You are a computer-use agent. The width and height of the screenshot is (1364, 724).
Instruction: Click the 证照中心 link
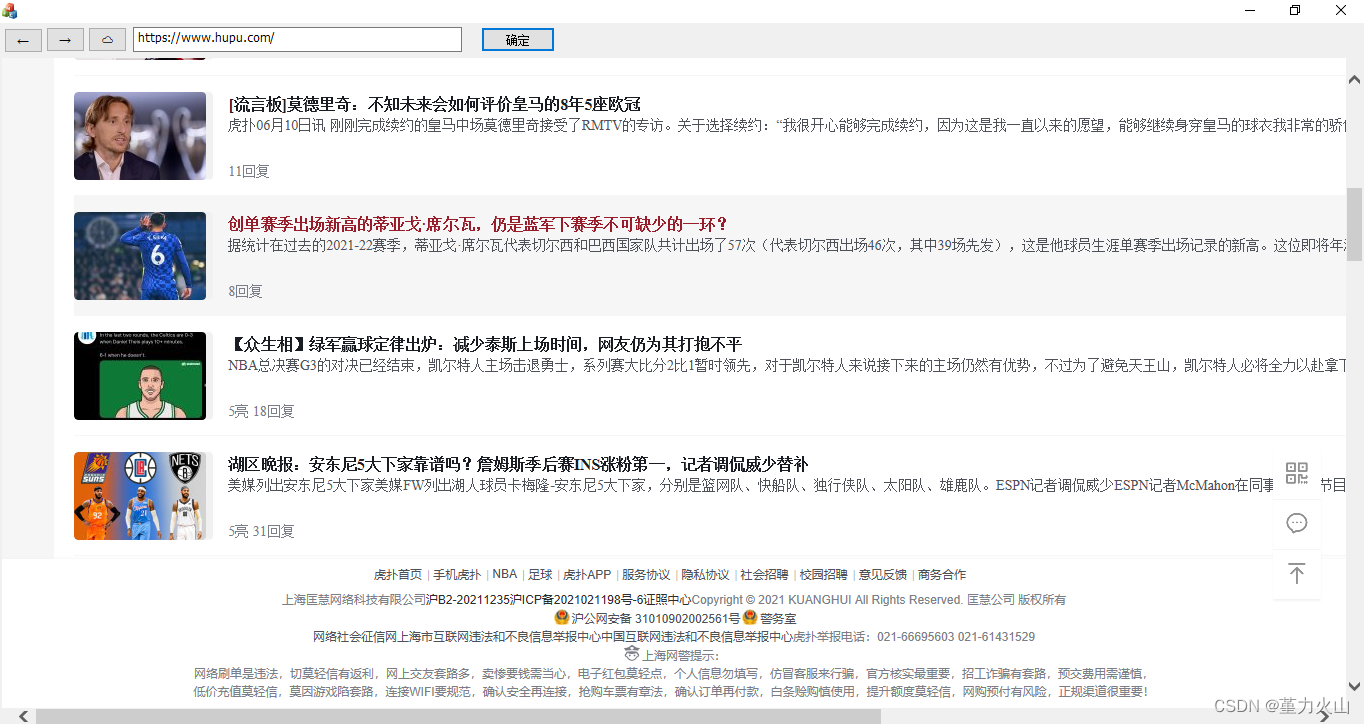click(x=668, y=600)
